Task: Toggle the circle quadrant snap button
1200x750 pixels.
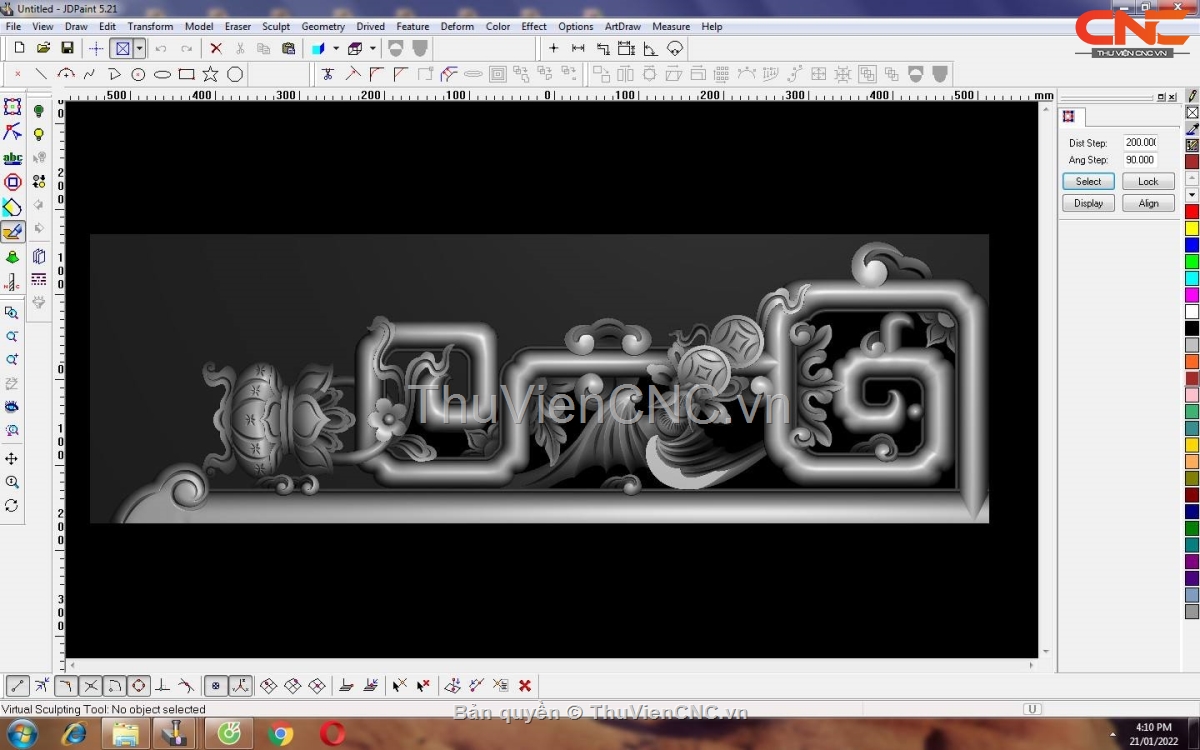Action: (x=139, y=686)
